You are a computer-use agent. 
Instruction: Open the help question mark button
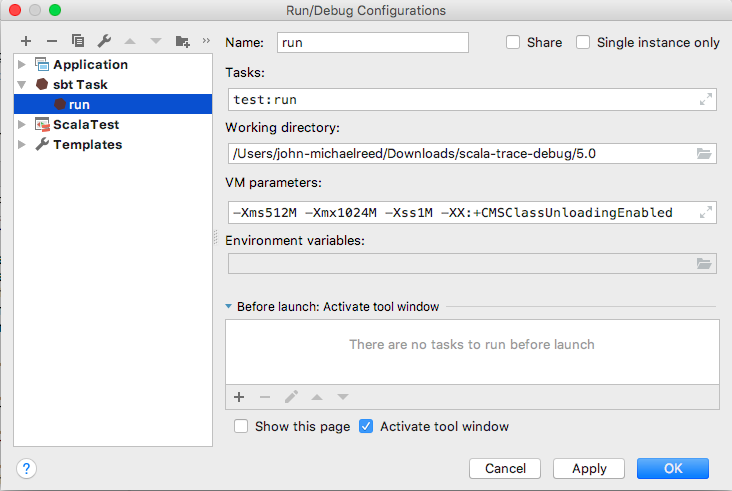(27, 468)
